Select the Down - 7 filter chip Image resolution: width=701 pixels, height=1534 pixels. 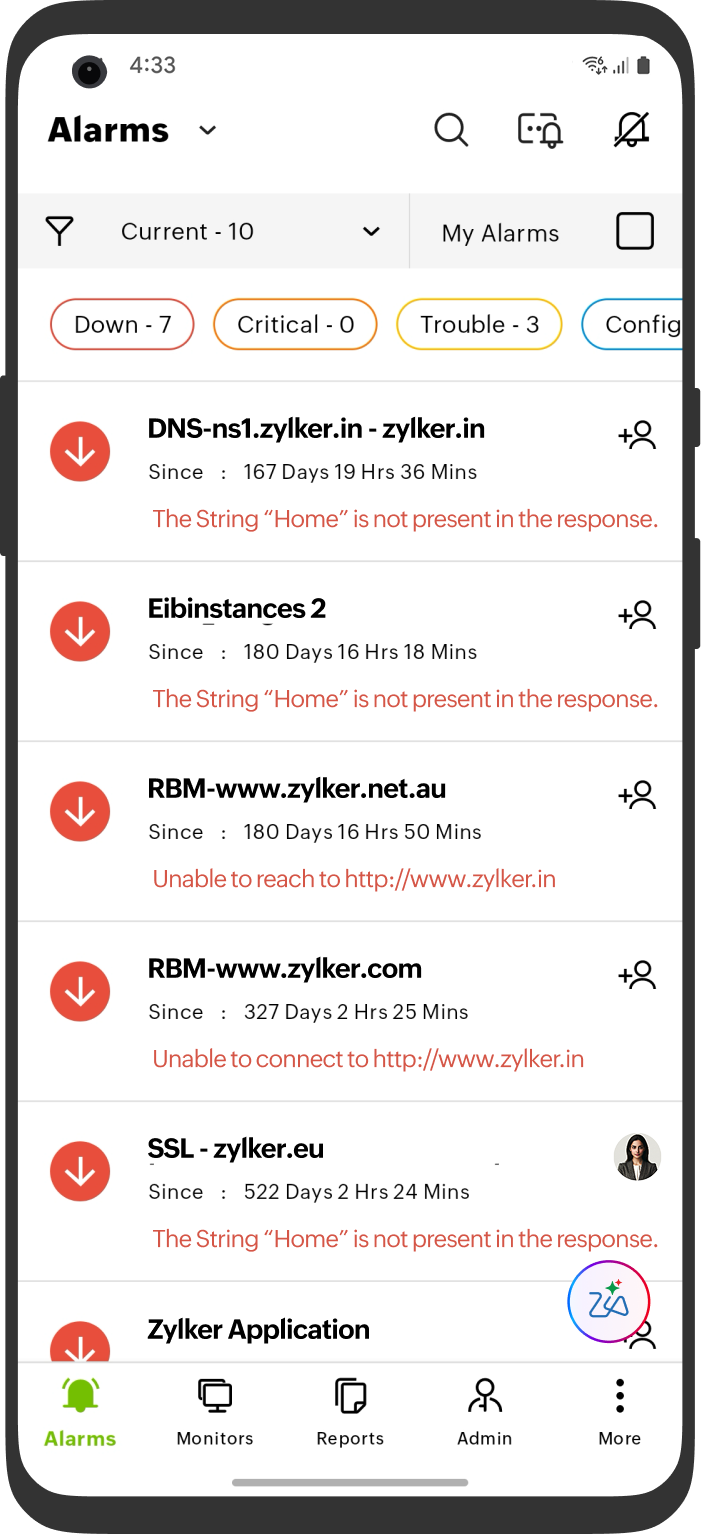point(122,325)
